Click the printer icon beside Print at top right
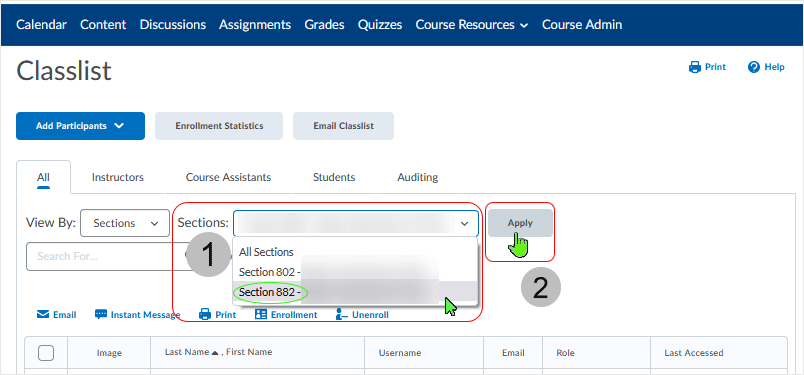The image size is (804, 375). point(695,67)
